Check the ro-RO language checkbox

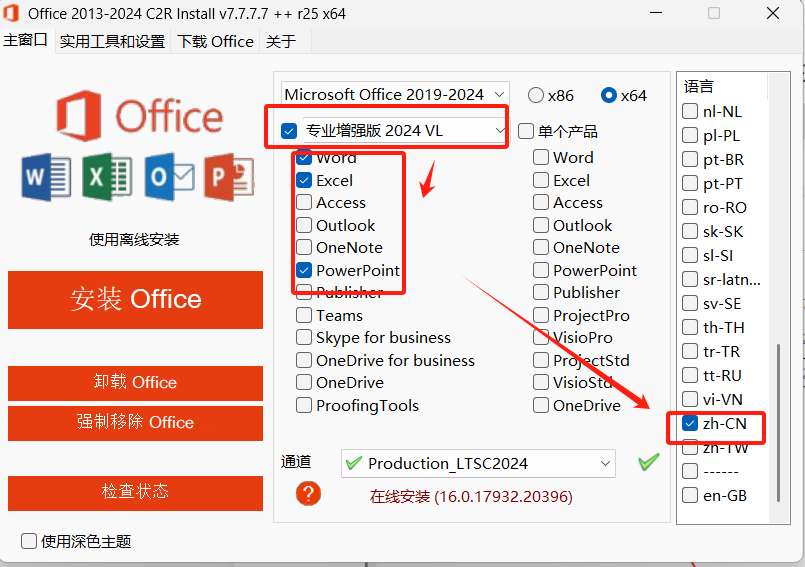(x=689, y=207)
